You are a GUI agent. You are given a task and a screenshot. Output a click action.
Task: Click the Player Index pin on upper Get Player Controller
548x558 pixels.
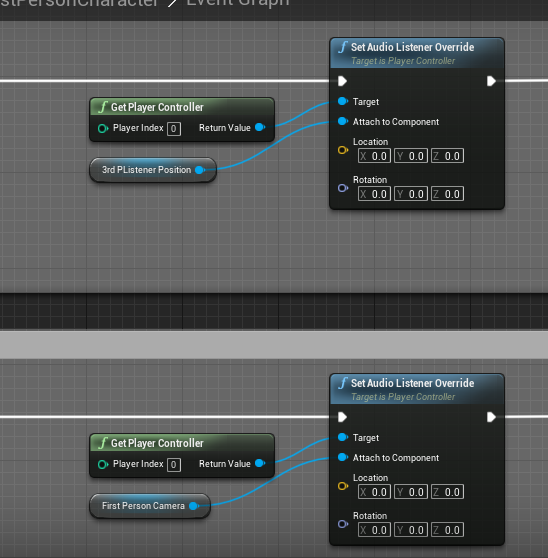103,128
